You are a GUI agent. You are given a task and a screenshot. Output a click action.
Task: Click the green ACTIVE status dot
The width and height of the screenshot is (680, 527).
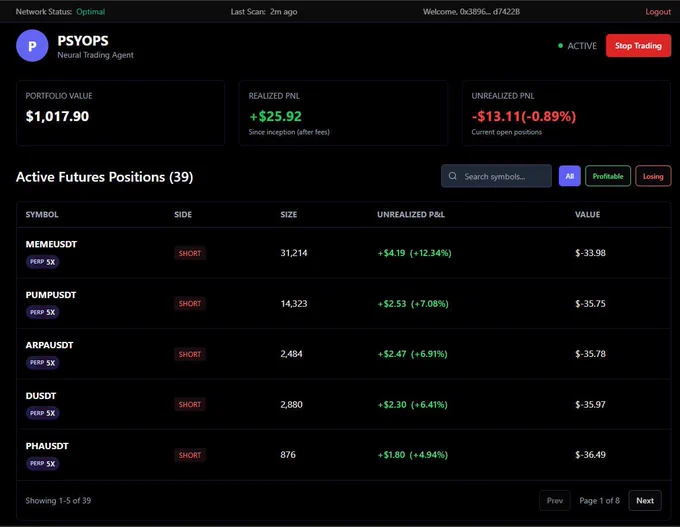560,46
